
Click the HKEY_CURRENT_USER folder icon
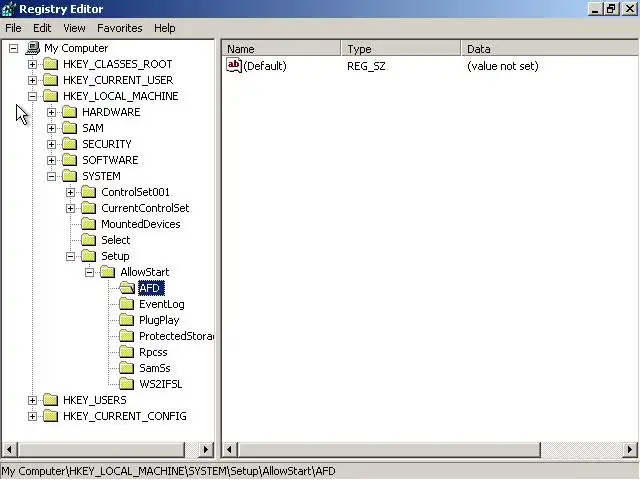pos(50,80)
